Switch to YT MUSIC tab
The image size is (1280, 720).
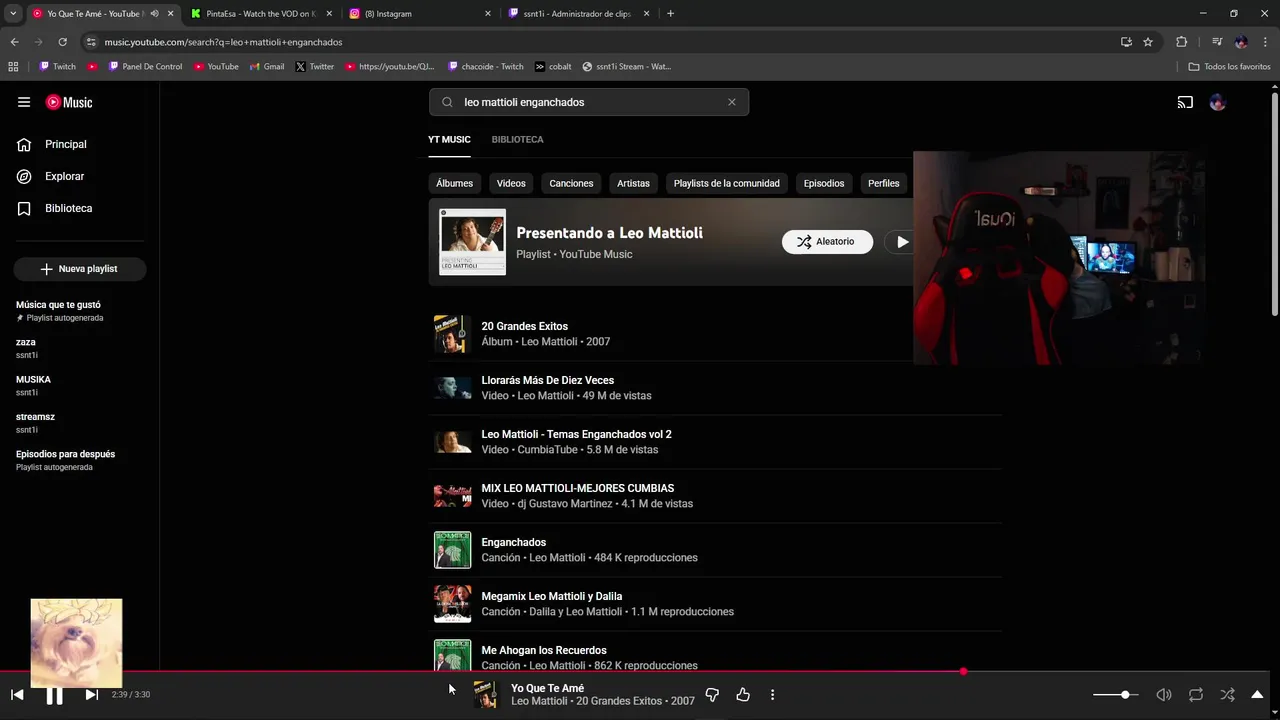449,139
